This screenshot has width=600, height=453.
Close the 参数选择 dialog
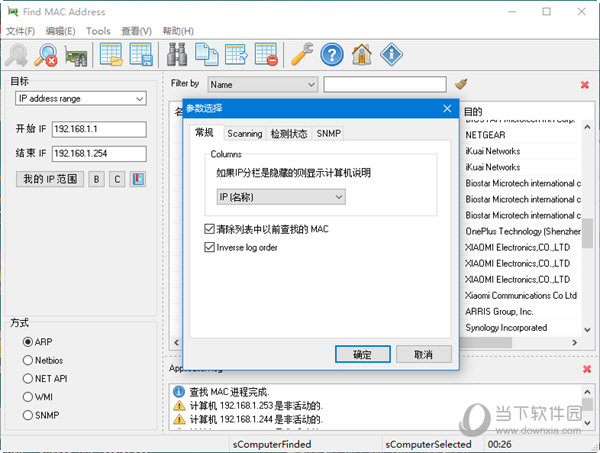[447, 109]
